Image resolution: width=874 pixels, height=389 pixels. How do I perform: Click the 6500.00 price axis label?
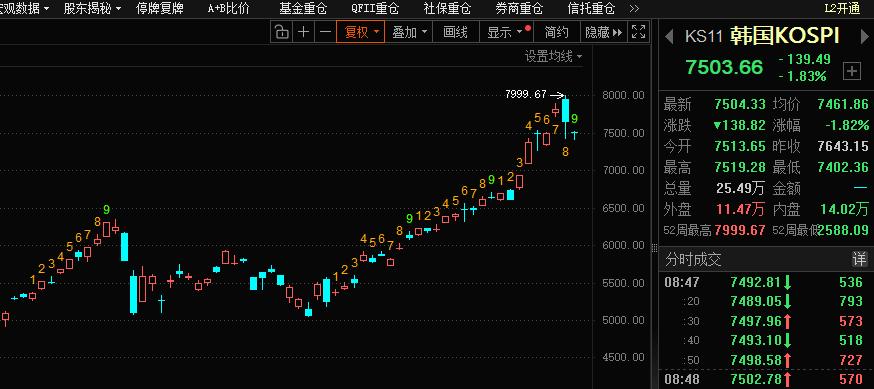(623, 208)
